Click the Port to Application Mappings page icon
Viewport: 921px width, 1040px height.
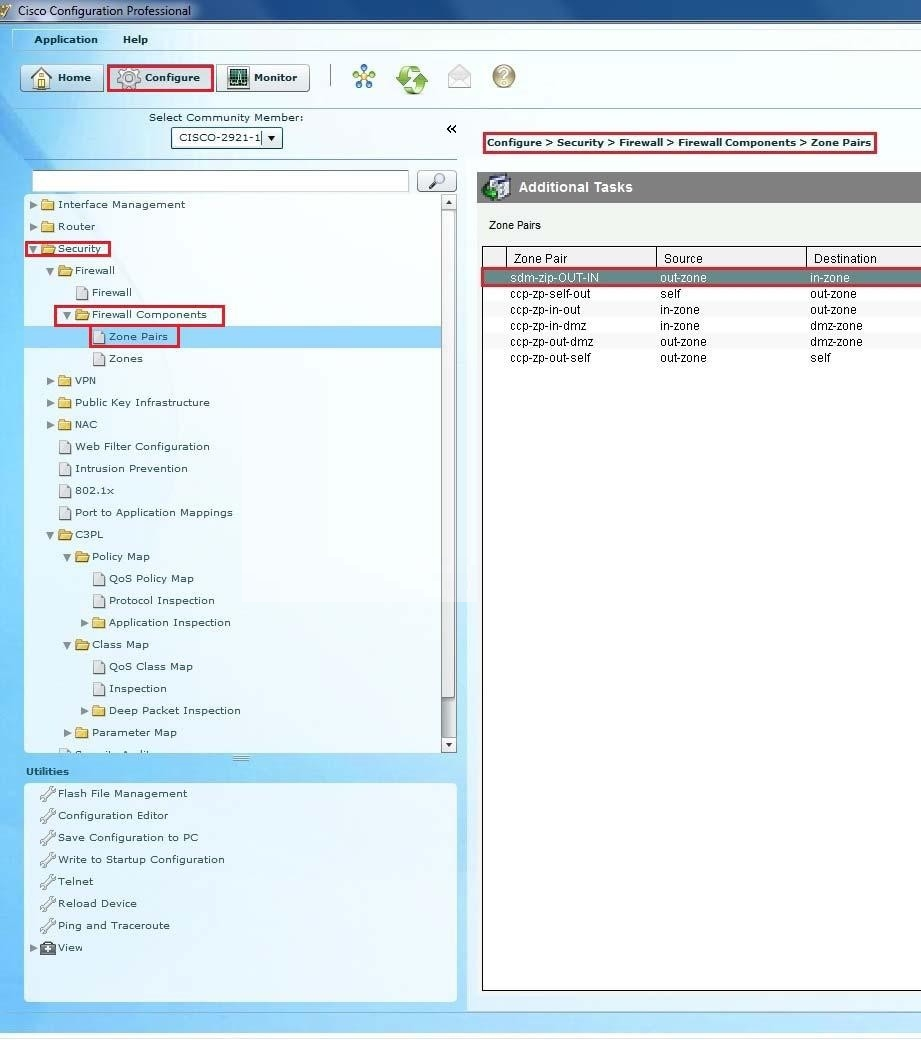click(65, 513)
